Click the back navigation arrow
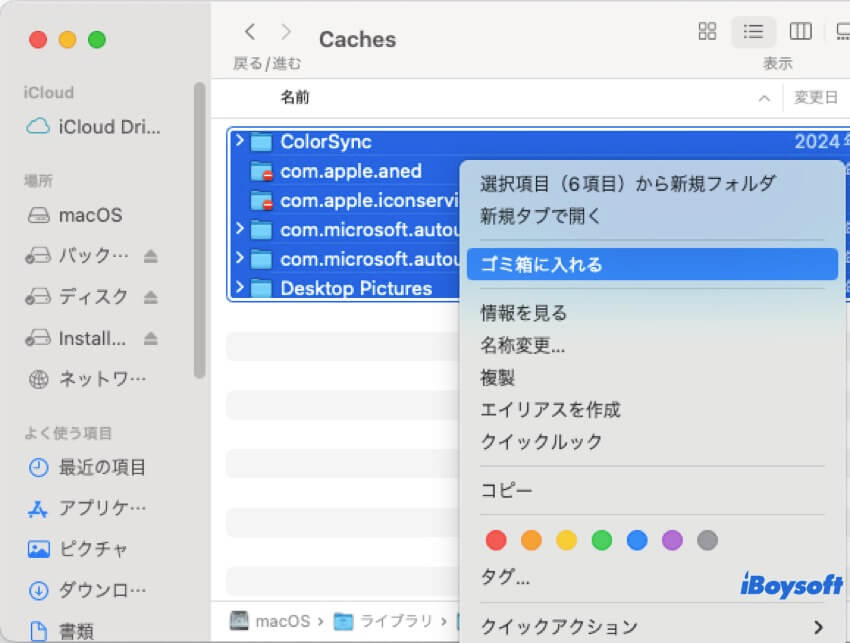Viewport: 850px width, 643px height. coord(250,31)
